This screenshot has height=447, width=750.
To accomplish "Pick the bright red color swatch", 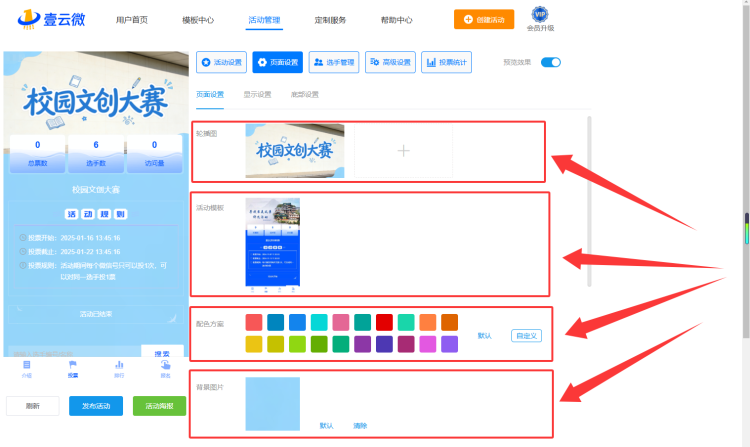I will pyautogui.click(x=384, y=322).
